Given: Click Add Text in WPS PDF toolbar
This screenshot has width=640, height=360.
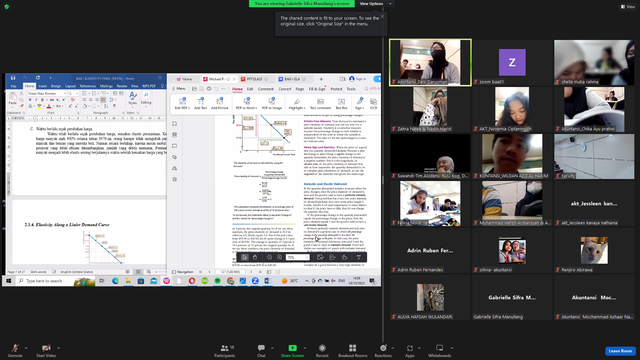Looking at the screenshot, I should tap(200, 103).
